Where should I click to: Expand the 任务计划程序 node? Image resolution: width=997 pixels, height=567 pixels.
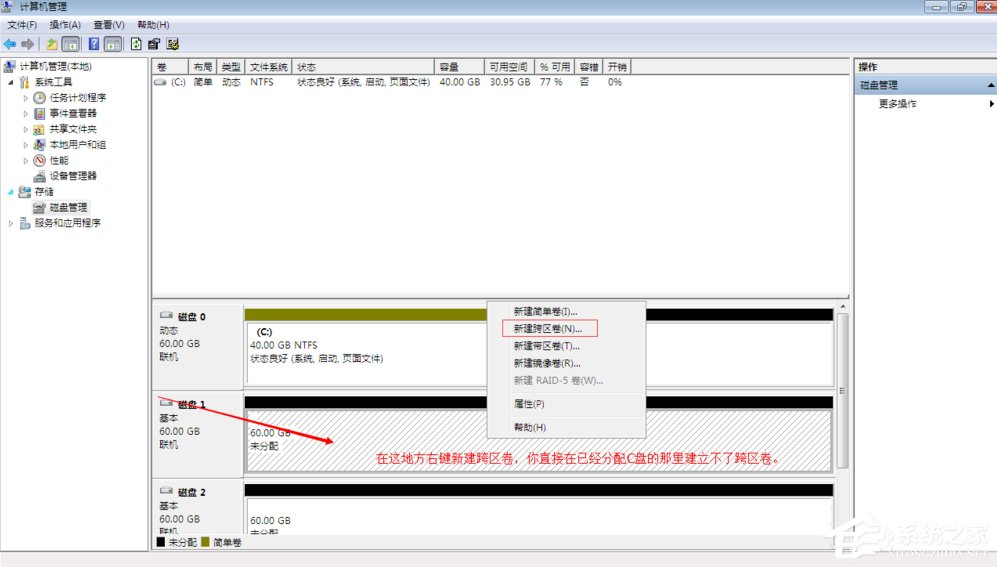(25, 98)
